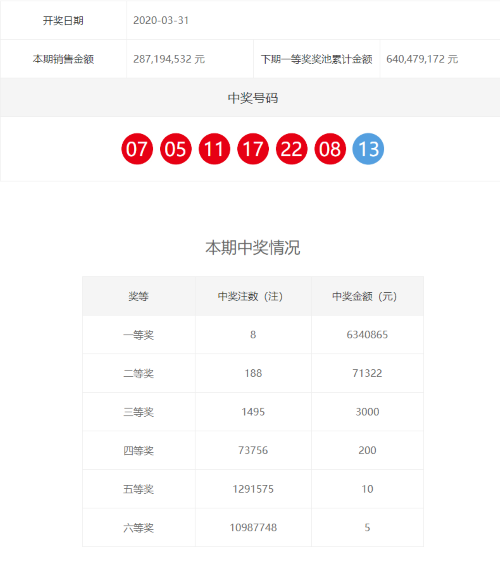Click the 本期销售金额 label
The image size is (500, 561).
[63, 59]
